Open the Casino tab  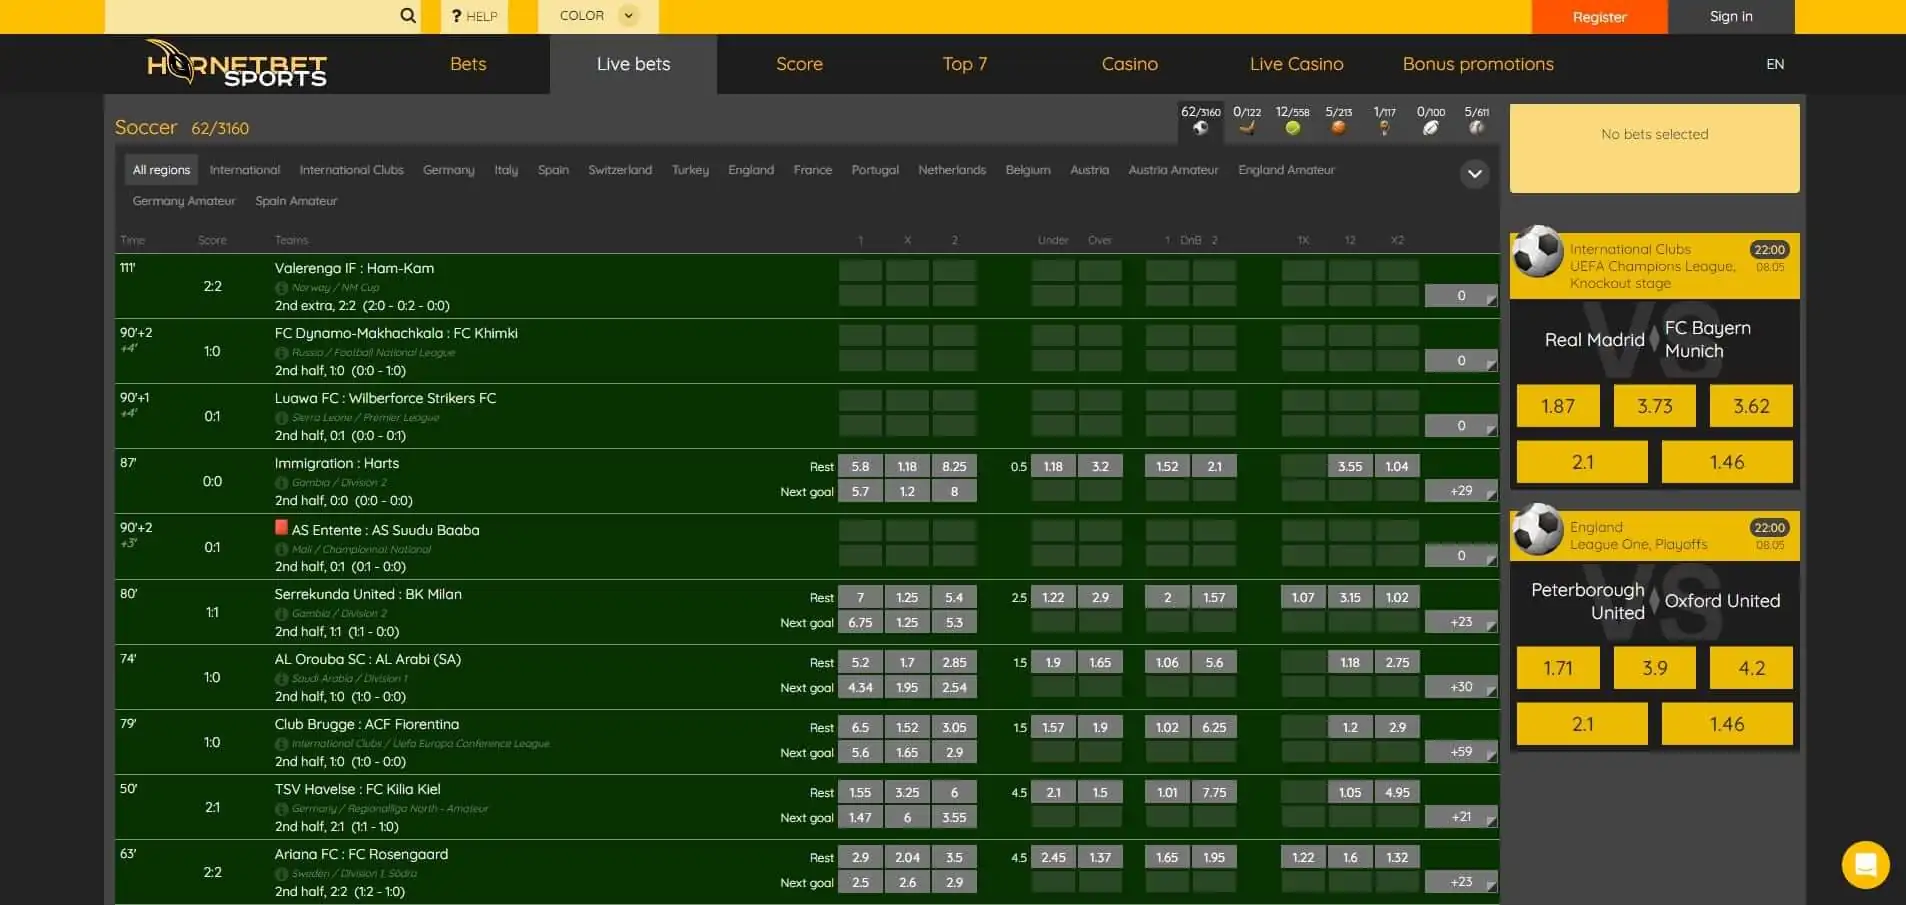[1128, 64]
